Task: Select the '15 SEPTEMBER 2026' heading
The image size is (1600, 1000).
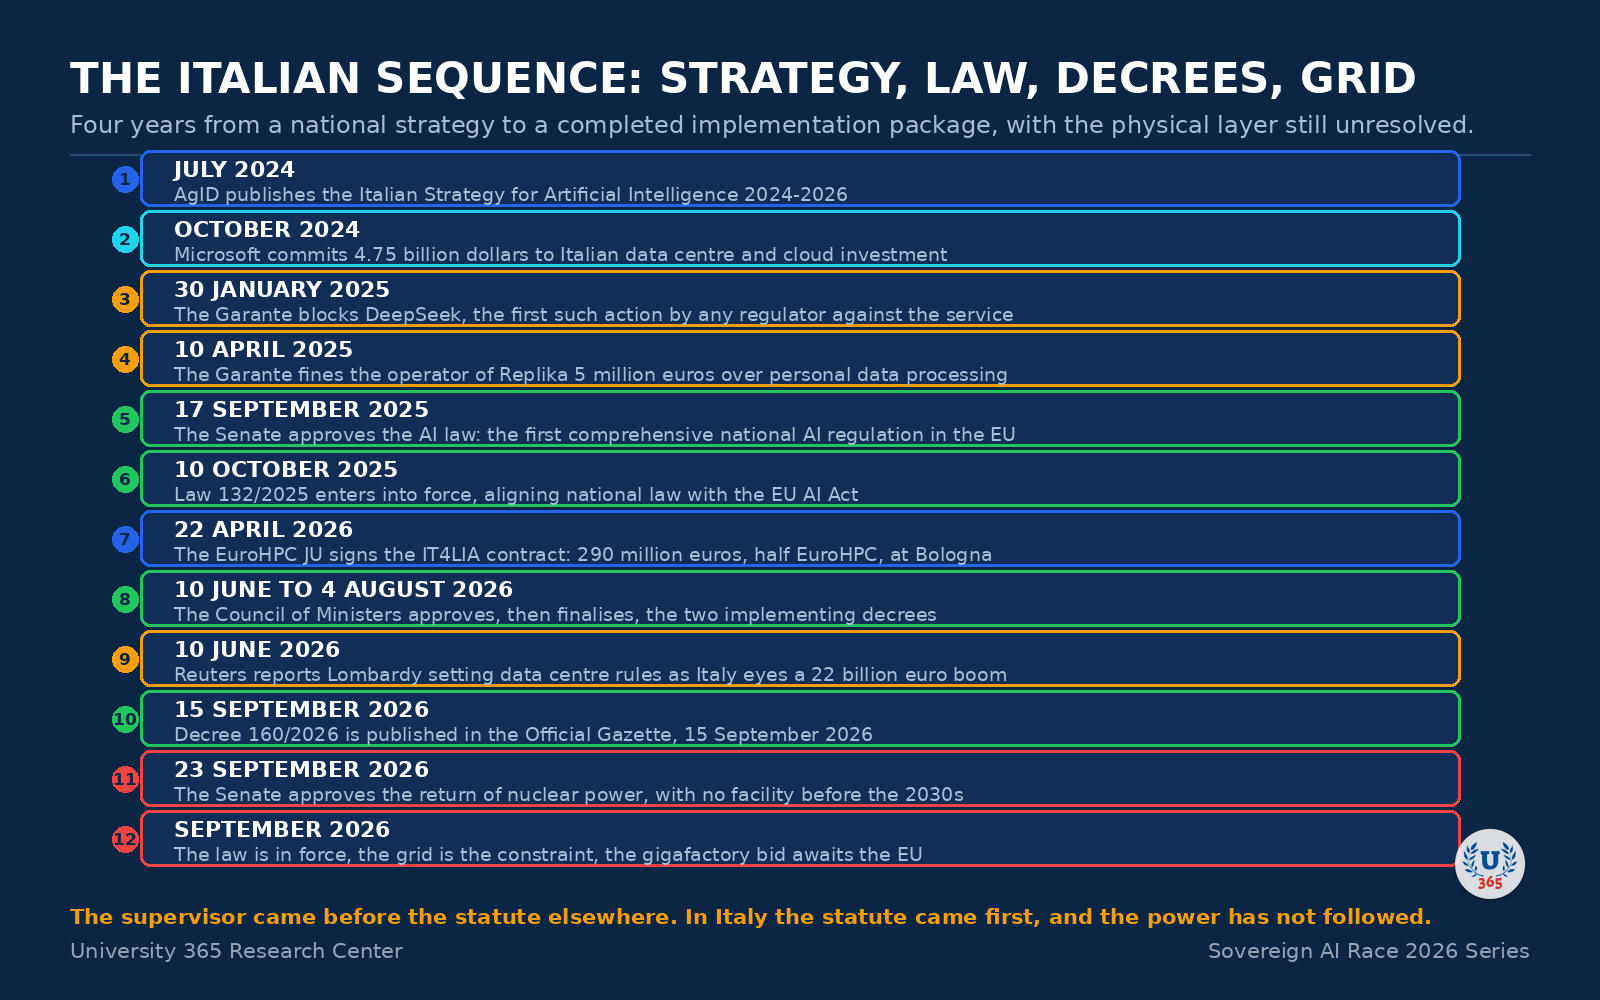Action: (x=302, y=710)
